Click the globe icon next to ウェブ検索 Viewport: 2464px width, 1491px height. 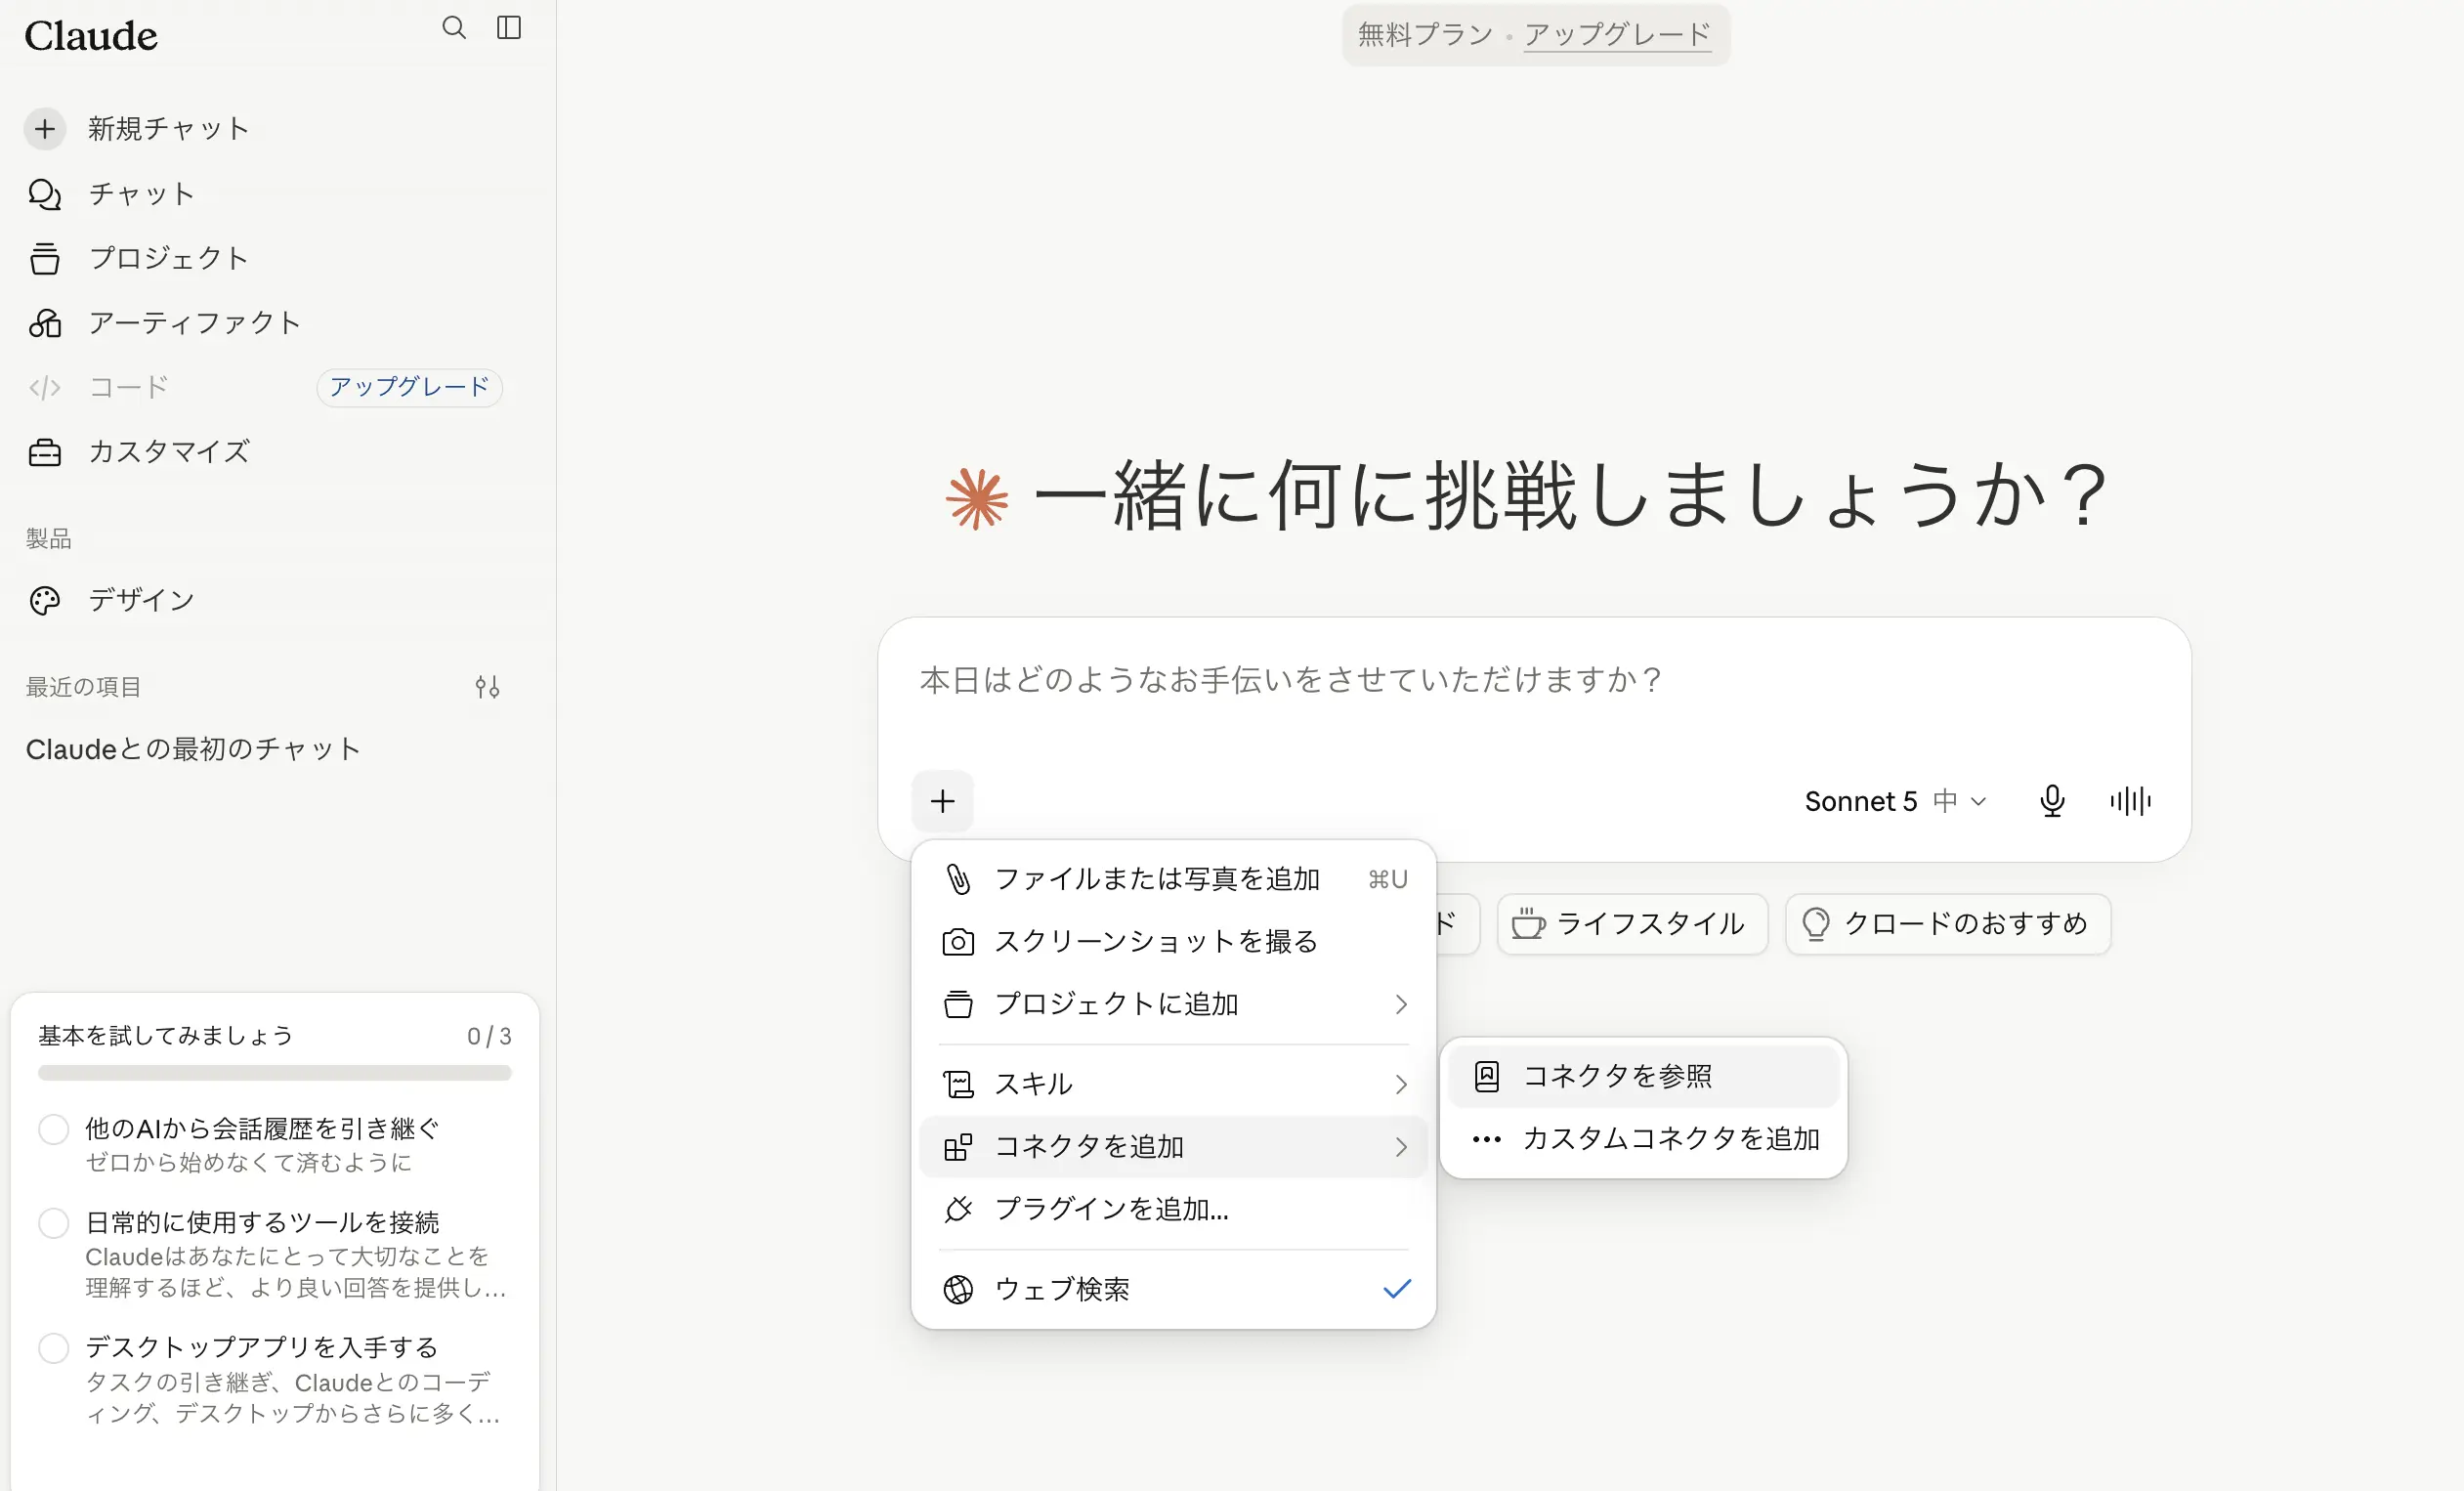[x=958, y=1290]
